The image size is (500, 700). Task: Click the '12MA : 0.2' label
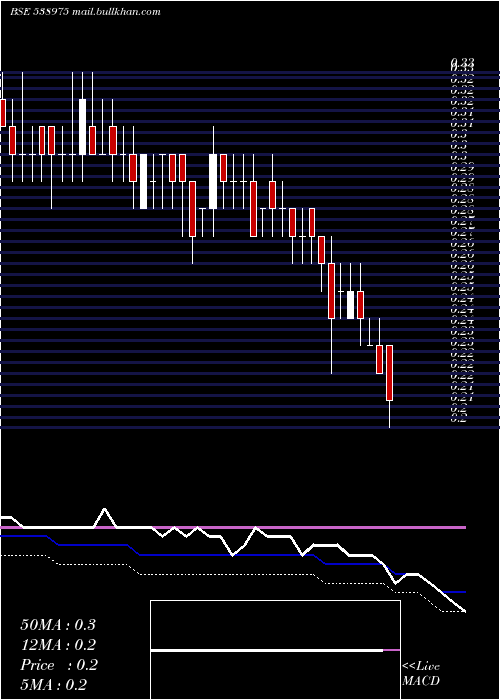[58, 645]
